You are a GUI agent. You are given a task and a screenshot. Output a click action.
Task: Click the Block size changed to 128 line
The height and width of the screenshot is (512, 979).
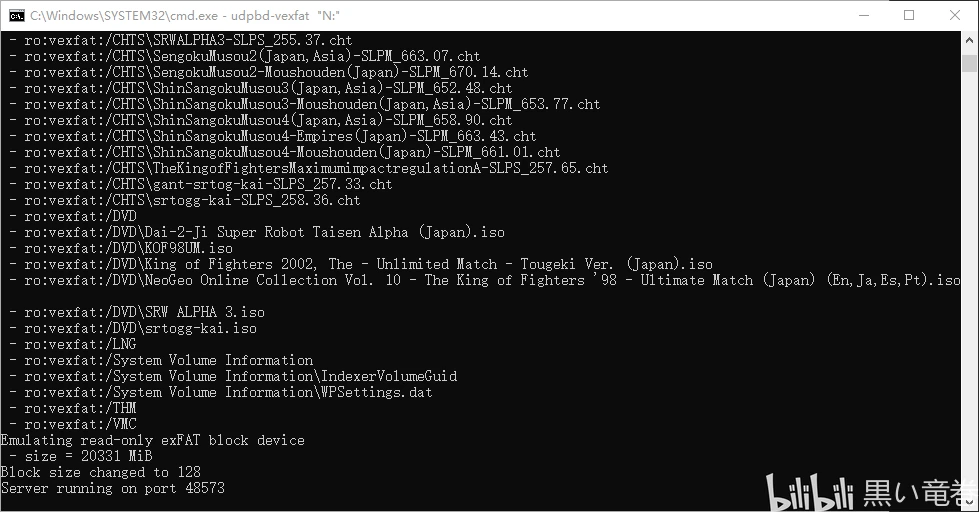coord(101,472)
